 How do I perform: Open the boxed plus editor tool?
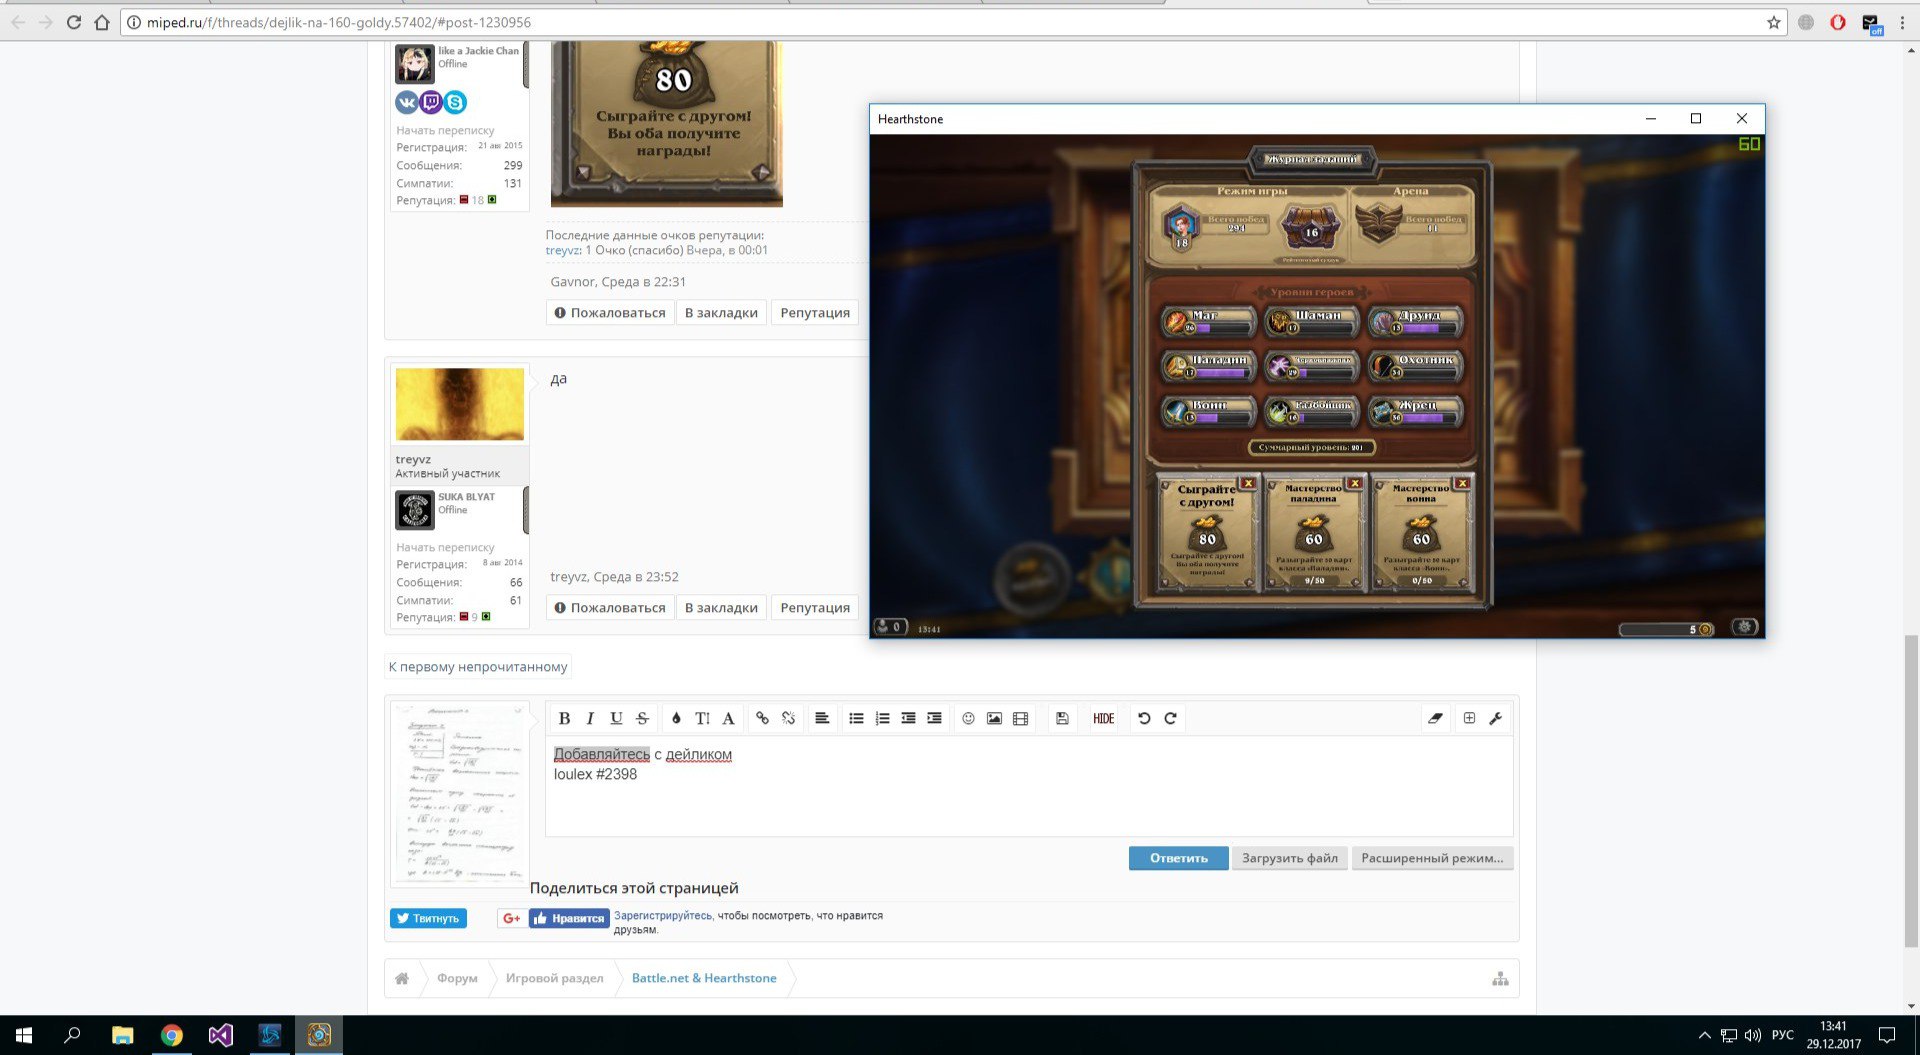(1469, 718)
